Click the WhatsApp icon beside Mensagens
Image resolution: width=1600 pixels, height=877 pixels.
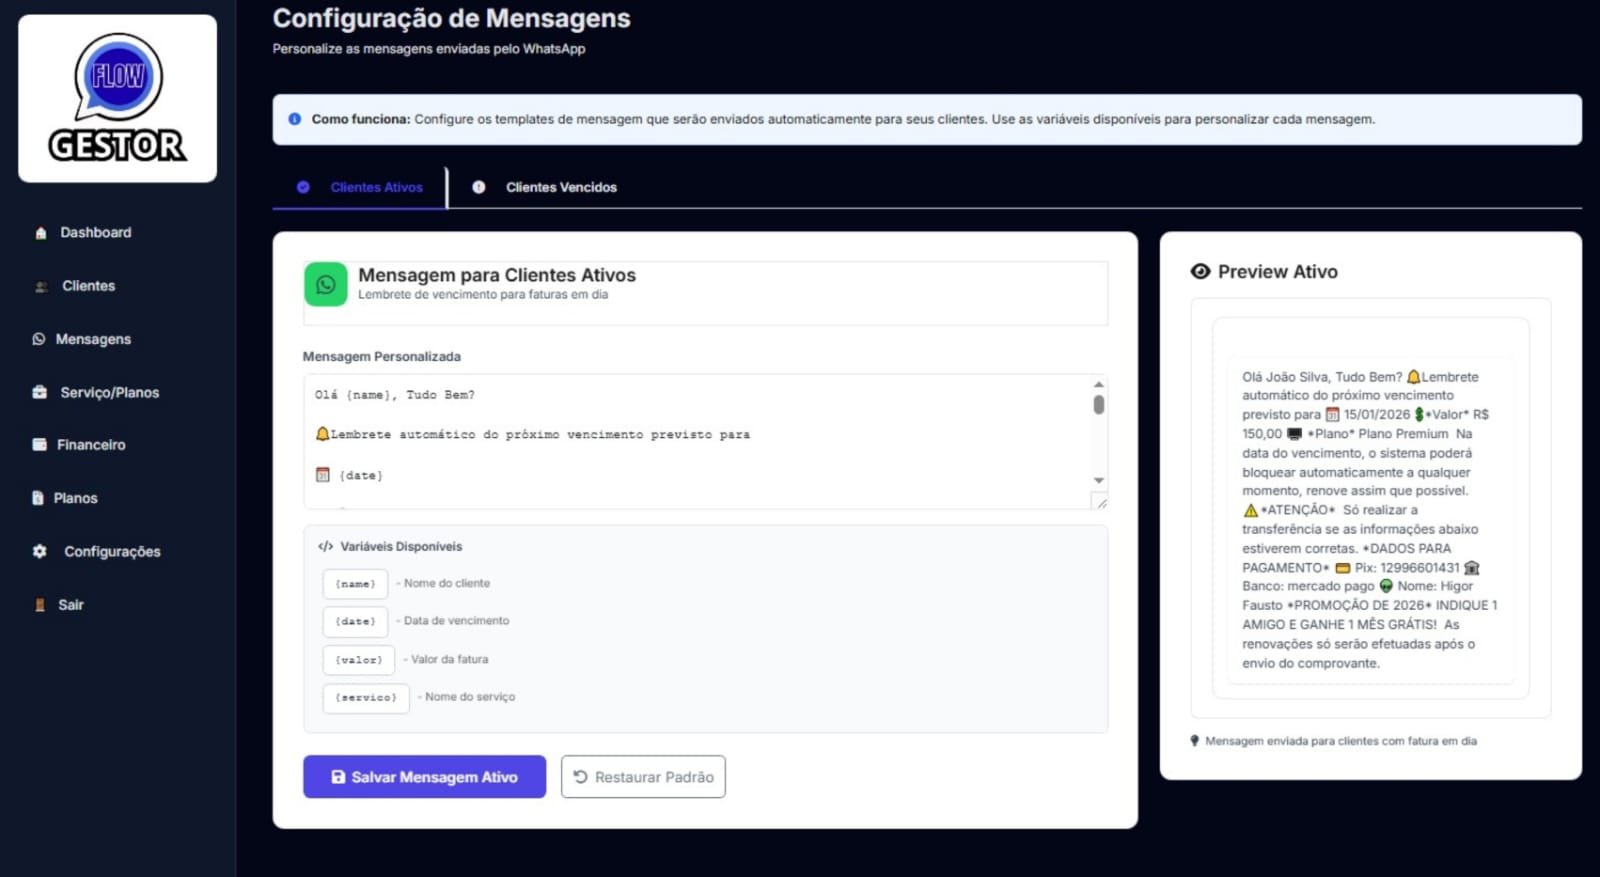click(x=39, y=339)
